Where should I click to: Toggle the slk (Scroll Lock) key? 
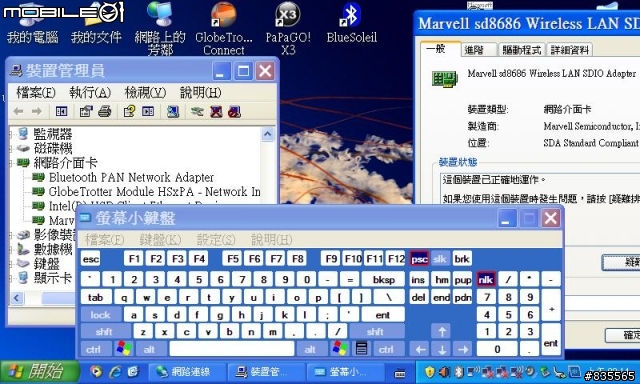pos(440,259)
